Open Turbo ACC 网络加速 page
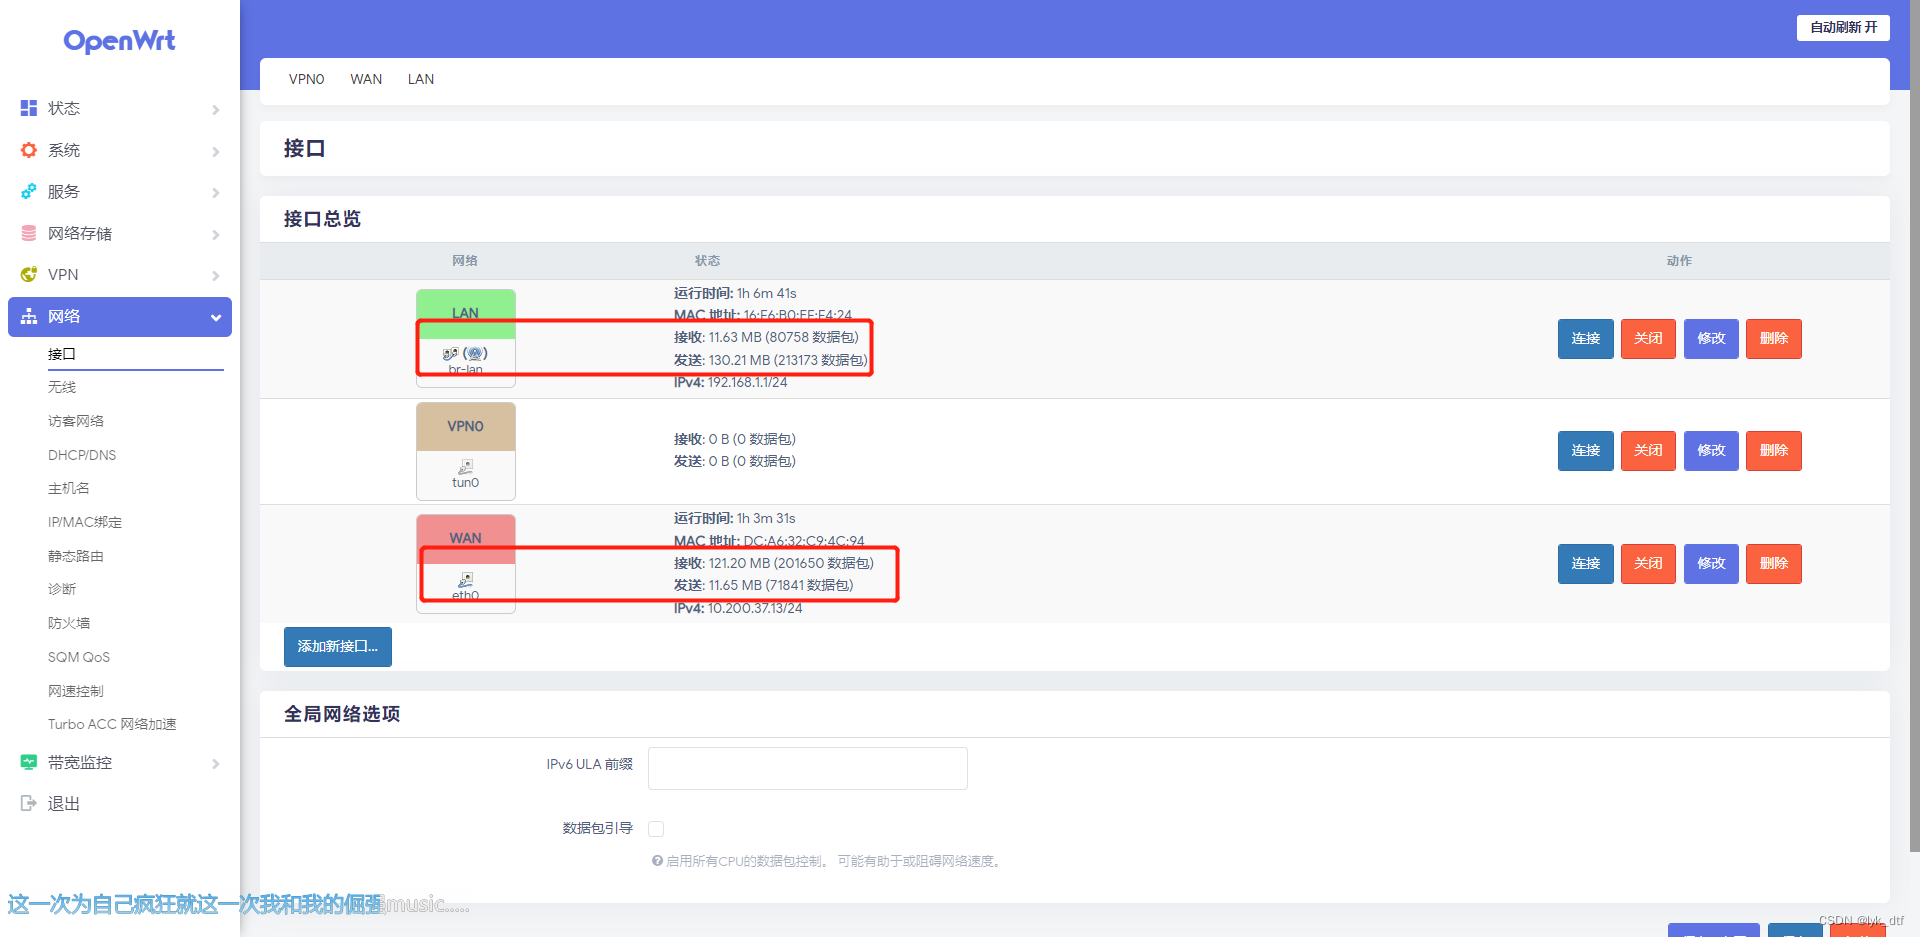1920x937 pixels. pyautogui.click(x=112, y=724)
